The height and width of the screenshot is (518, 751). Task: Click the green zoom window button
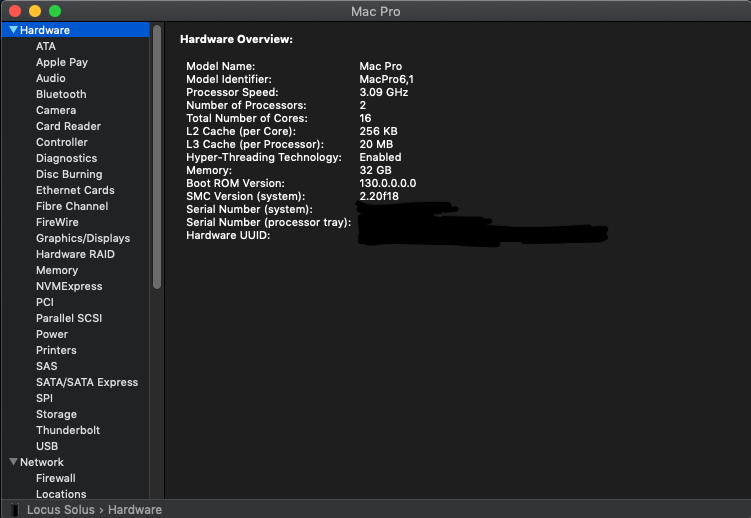point(55,11)
